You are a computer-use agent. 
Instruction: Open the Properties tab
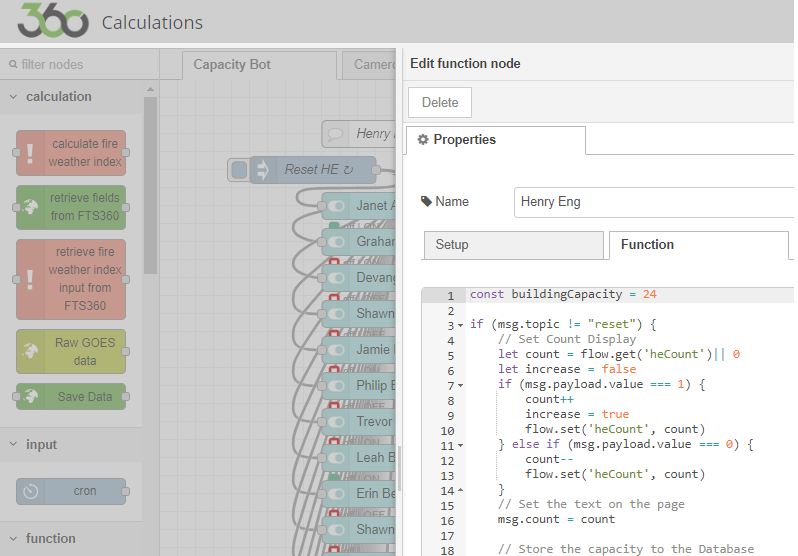496,140
